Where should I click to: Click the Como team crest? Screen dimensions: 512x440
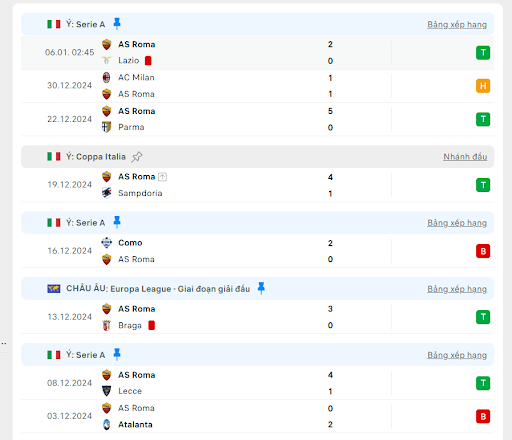coord(107,243)
